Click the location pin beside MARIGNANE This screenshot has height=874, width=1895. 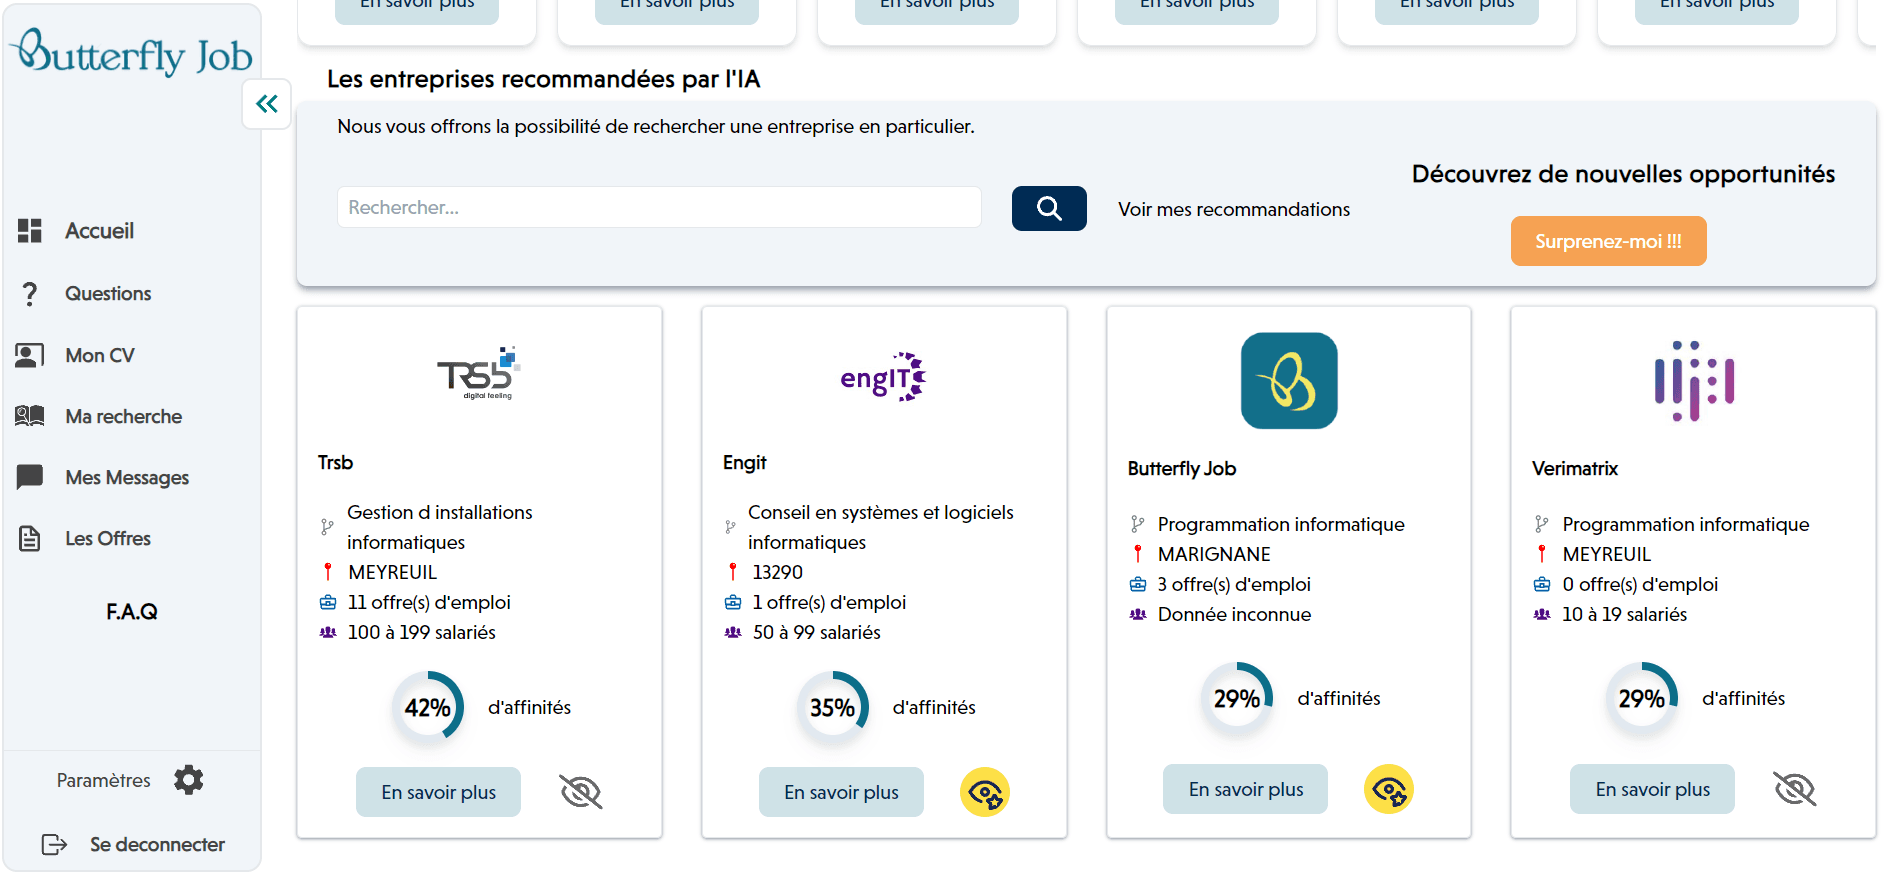coord(1138,554)
